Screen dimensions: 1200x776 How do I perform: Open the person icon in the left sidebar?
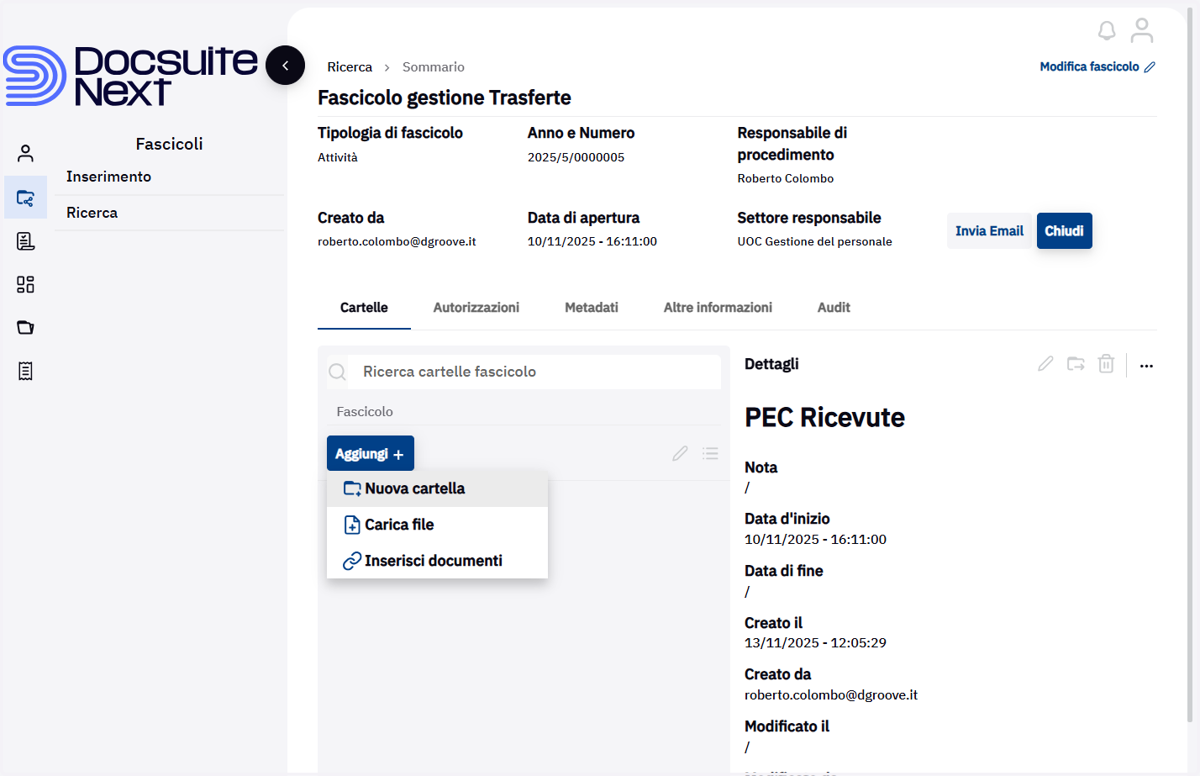click(x=26, y=153)
